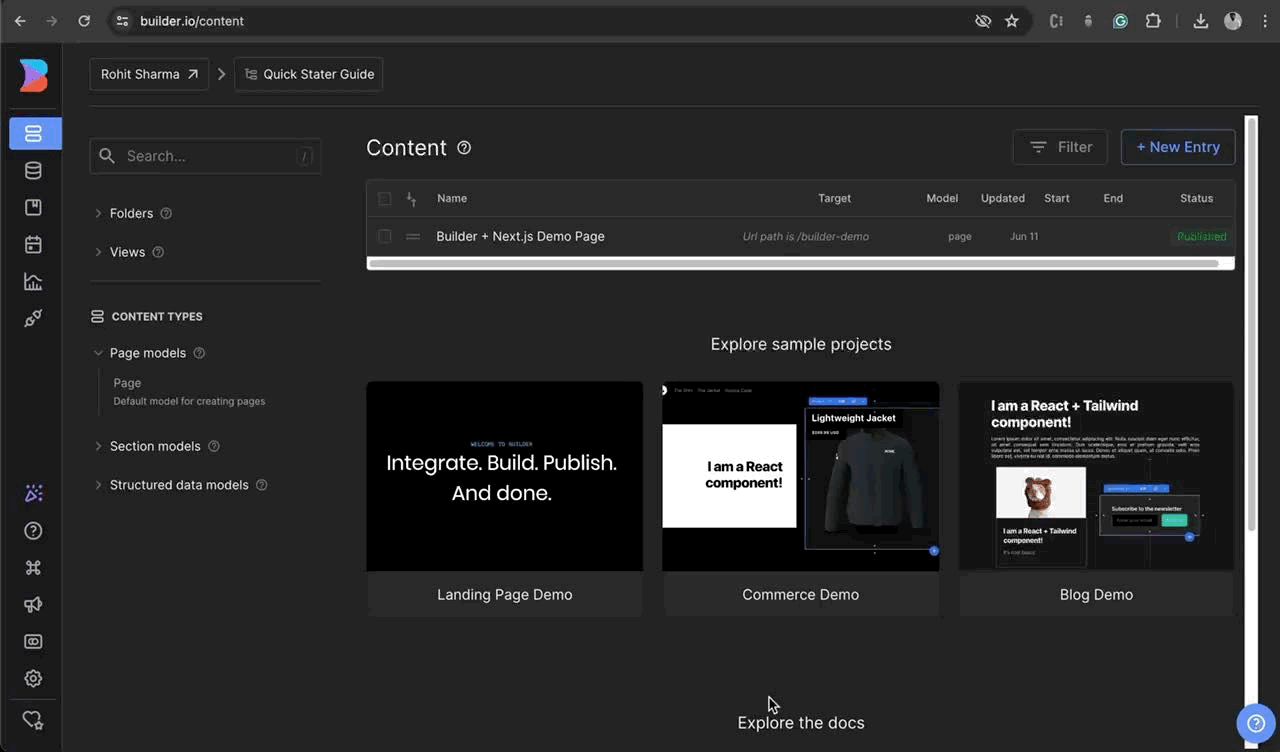Image resolution: width=1280 pixels, height=752 pixels.
Task: Go back with browser back arrow
Action: [20, 21]
